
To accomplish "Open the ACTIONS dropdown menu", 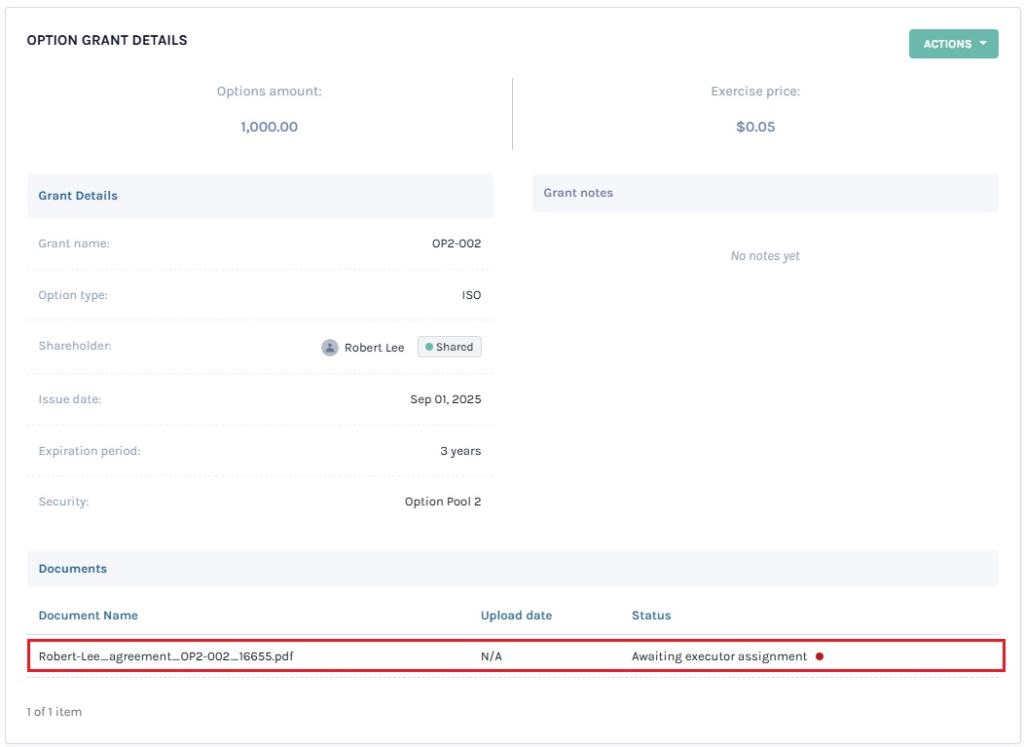I will pos(952,44).
